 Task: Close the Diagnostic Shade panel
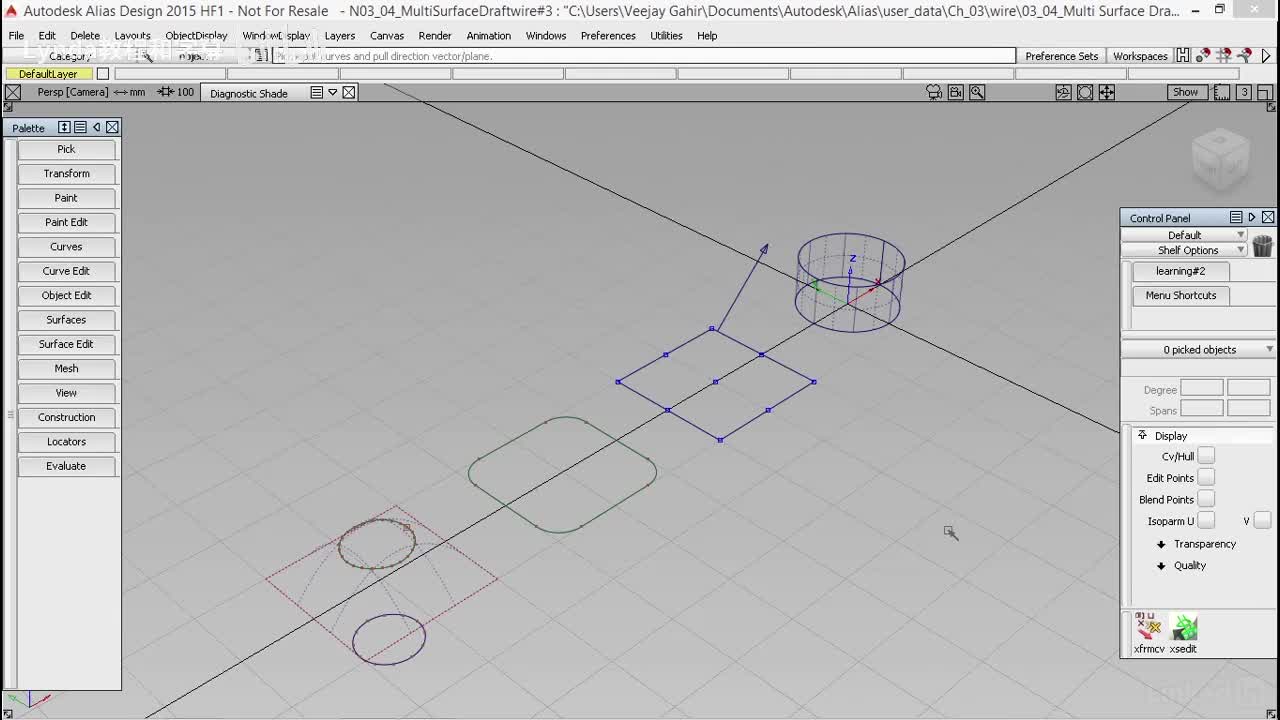point(349,92)
